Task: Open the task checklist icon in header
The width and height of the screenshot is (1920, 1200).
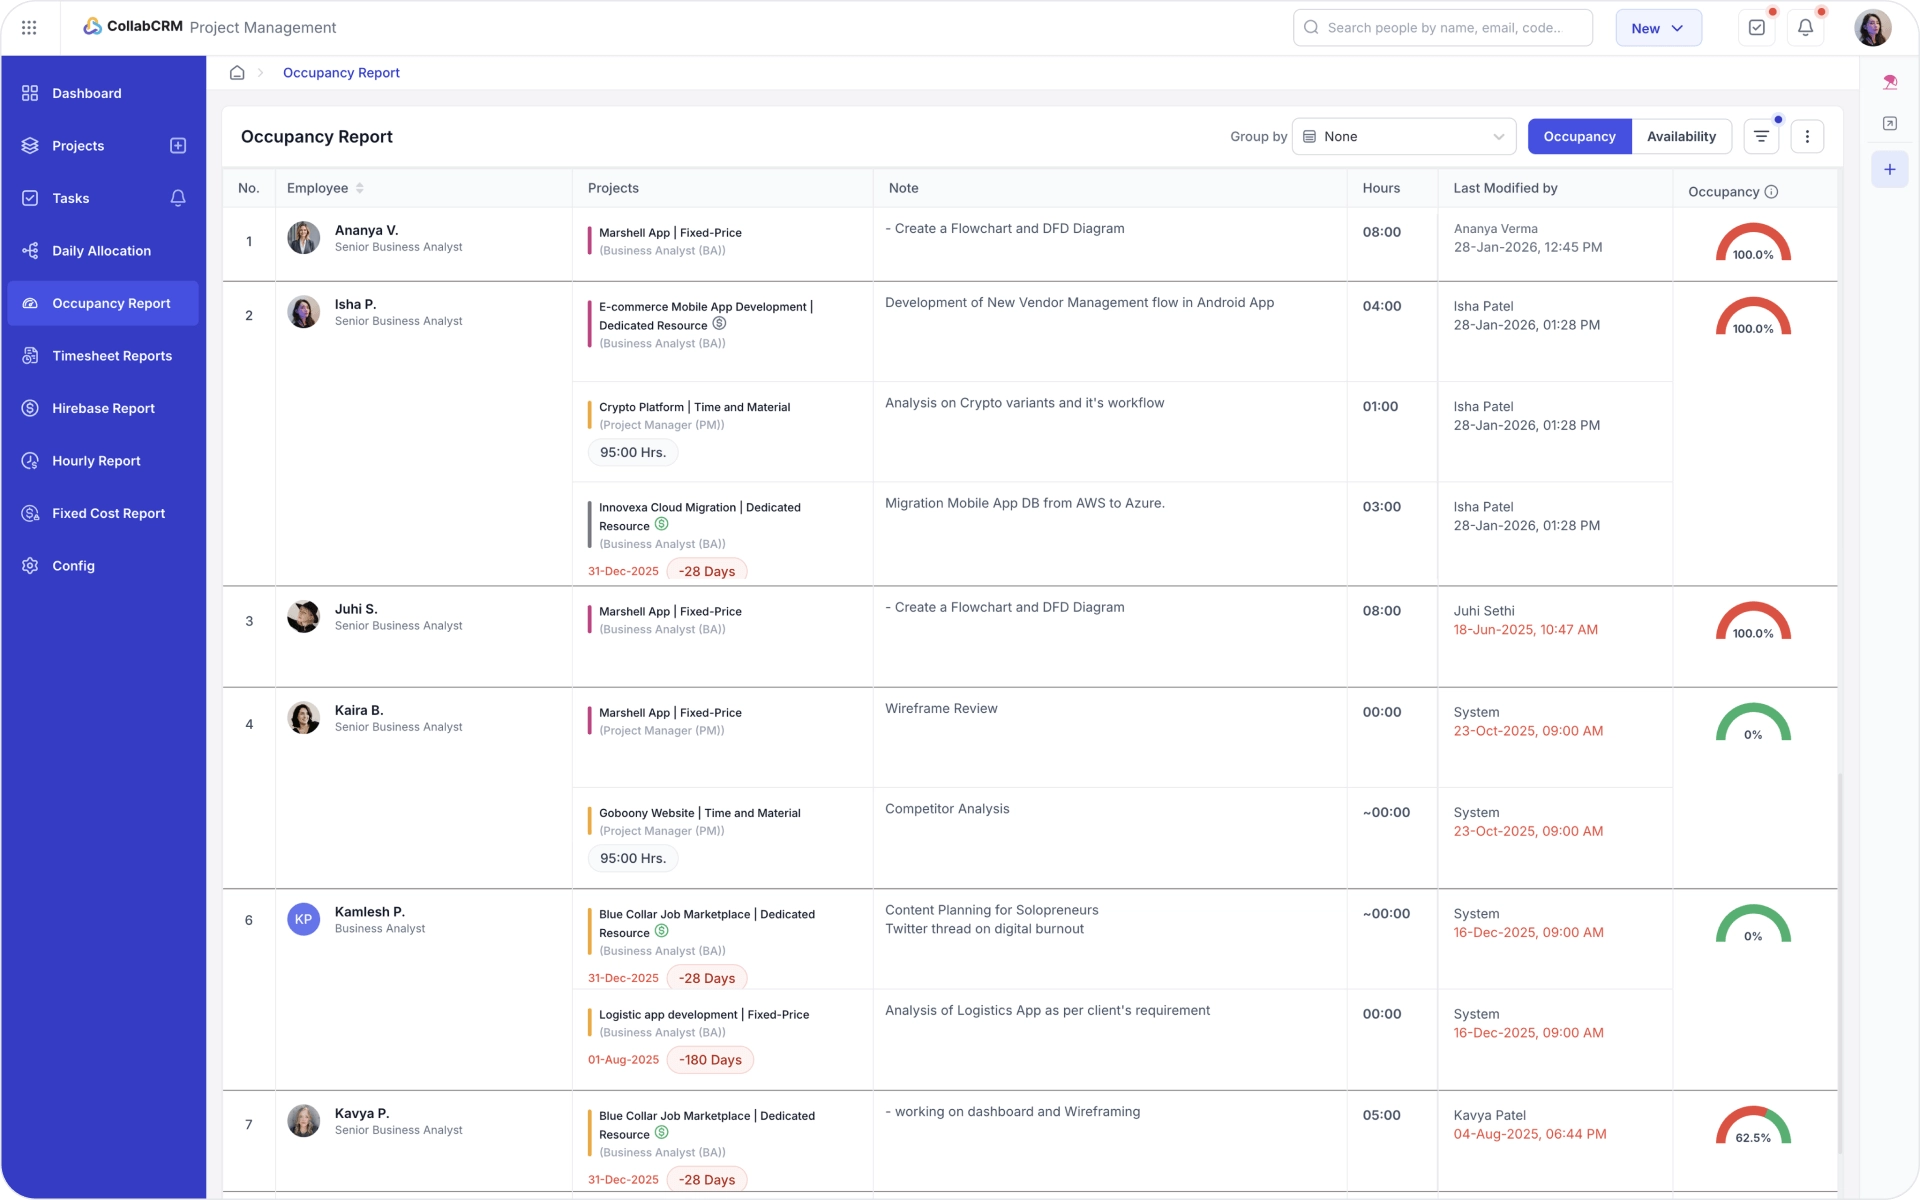Action: pyautogui.click(x=1757, y=28)
